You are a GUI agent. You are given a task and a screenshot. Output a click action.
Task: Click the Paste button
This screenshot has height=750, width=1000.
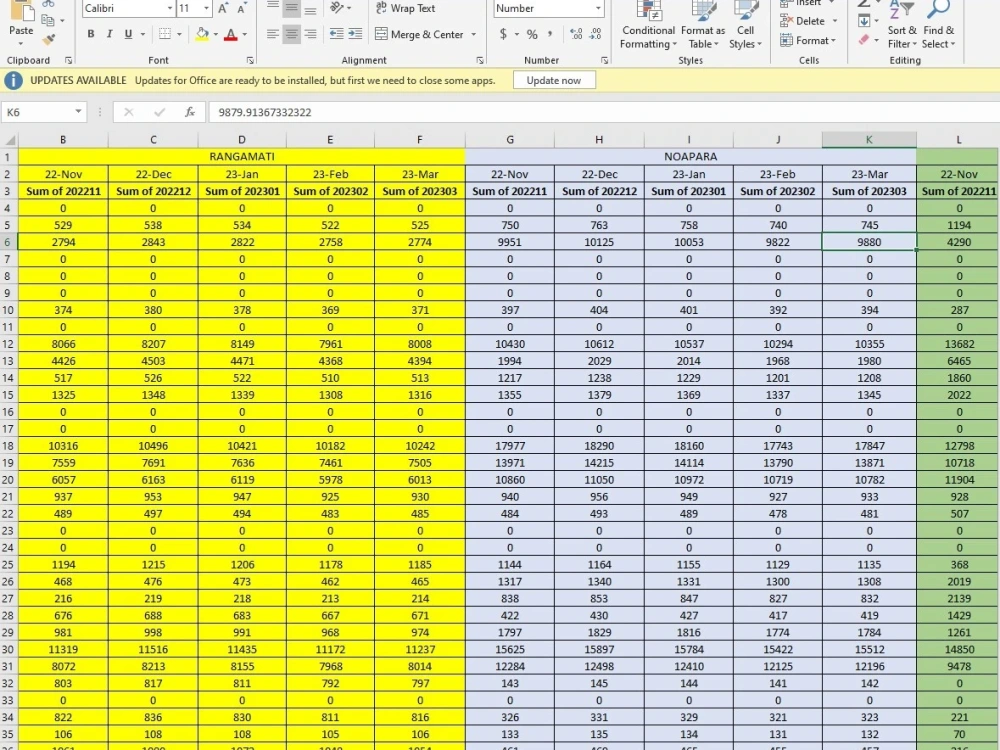coord(21,24)
